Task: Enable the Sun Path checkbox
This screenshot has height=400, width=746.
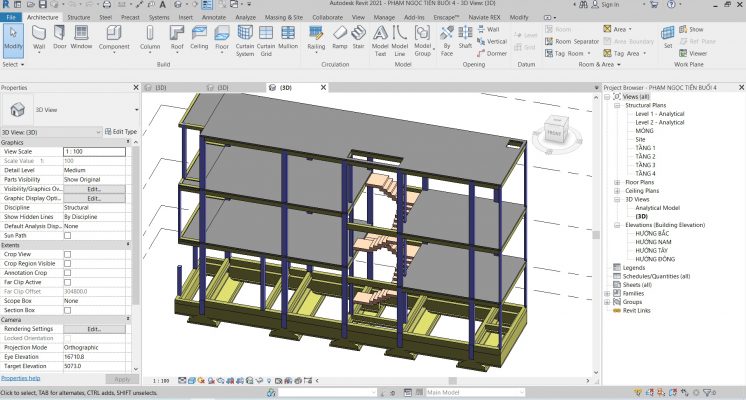Action: (68, 235)
